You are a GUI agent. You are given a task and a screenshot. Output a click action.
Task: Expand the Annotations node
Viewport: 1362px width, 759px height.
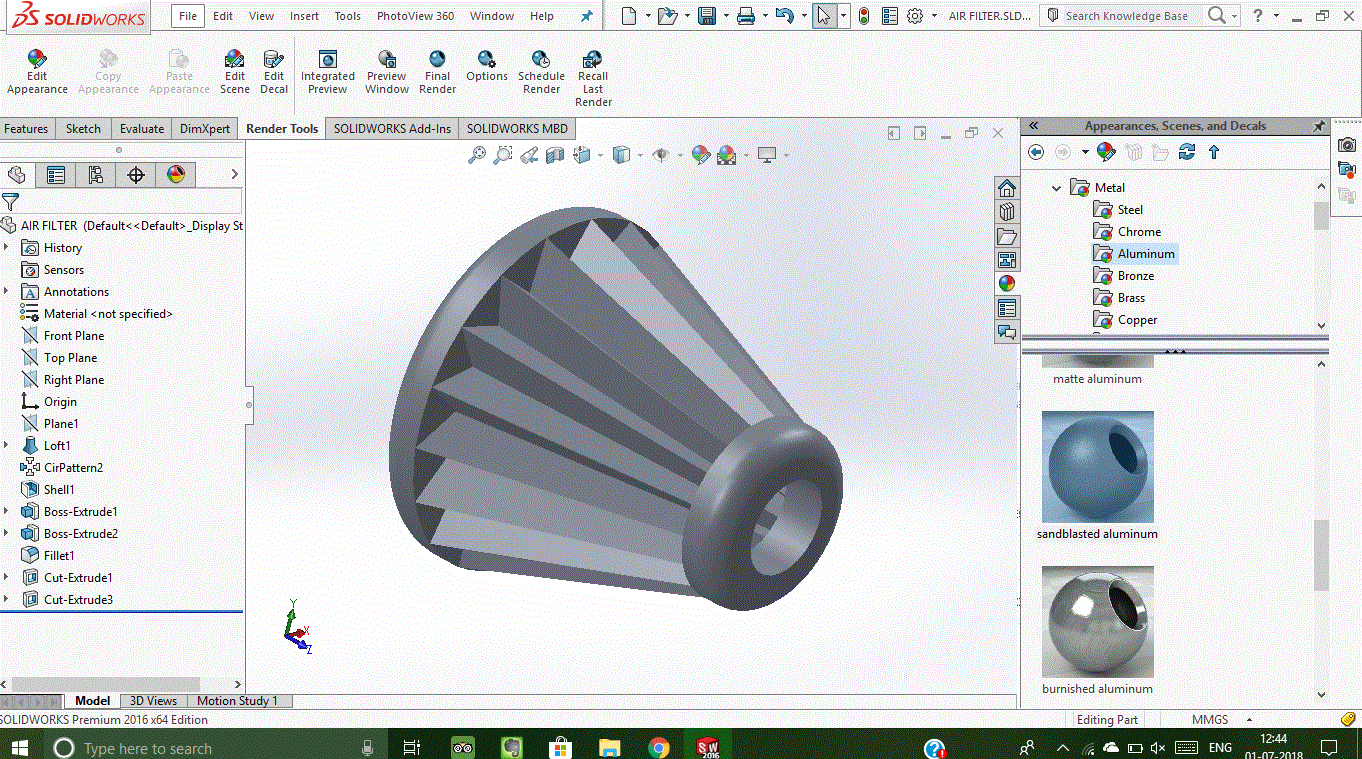pyautogui.click(x=7, y=292)
